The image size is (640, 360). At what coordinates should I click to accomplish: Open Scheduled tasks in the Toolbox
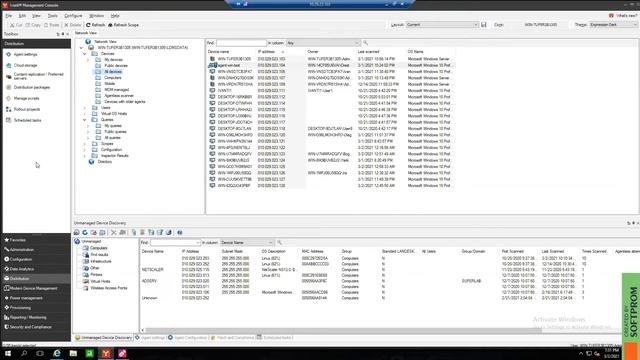point(24,120)
